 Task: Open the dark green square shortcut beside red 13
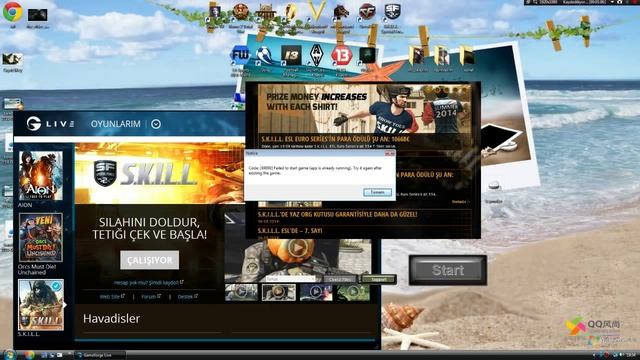(x=367, y=56)
